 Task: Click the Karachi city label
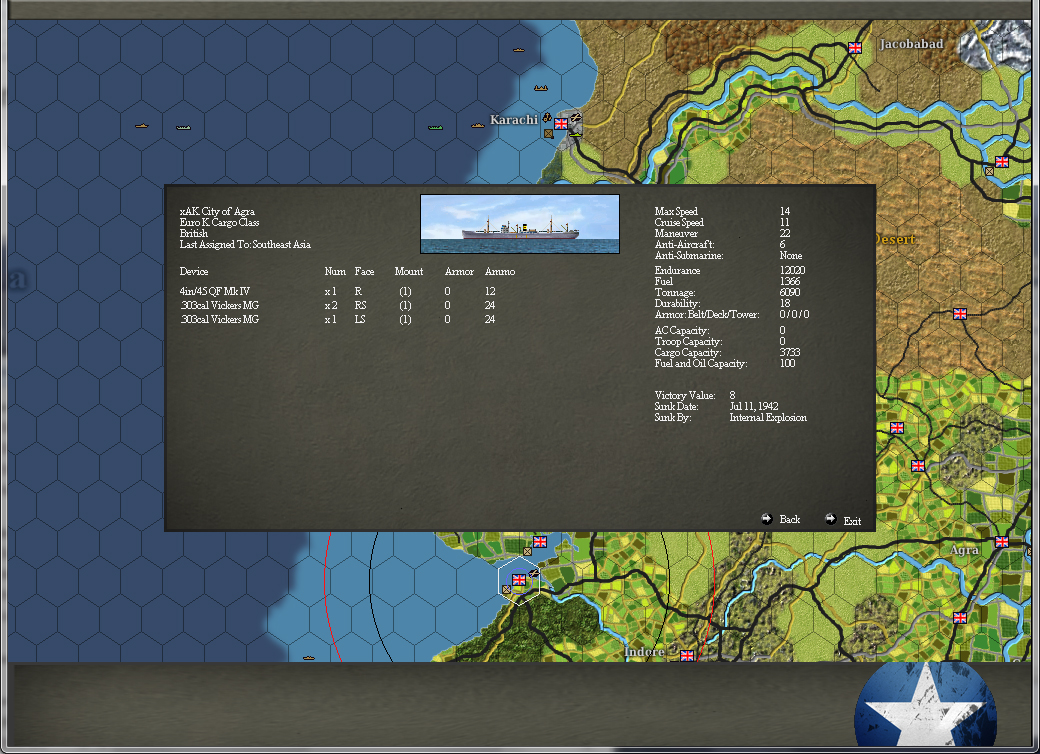point(513,120)
